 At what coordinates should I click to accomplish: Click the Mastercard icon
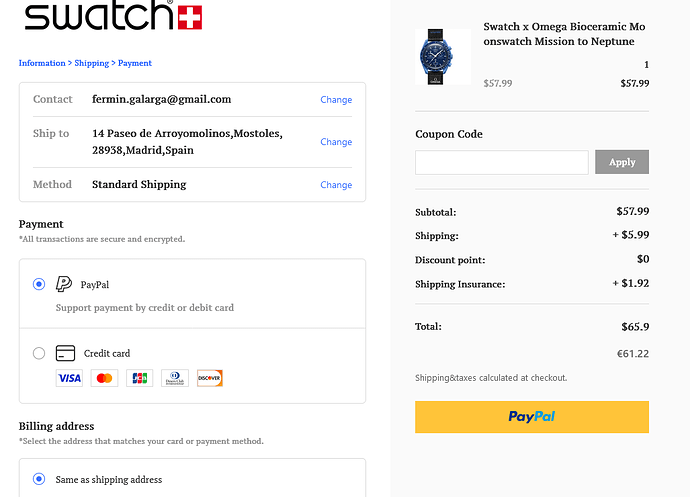(x=104, y=378)
